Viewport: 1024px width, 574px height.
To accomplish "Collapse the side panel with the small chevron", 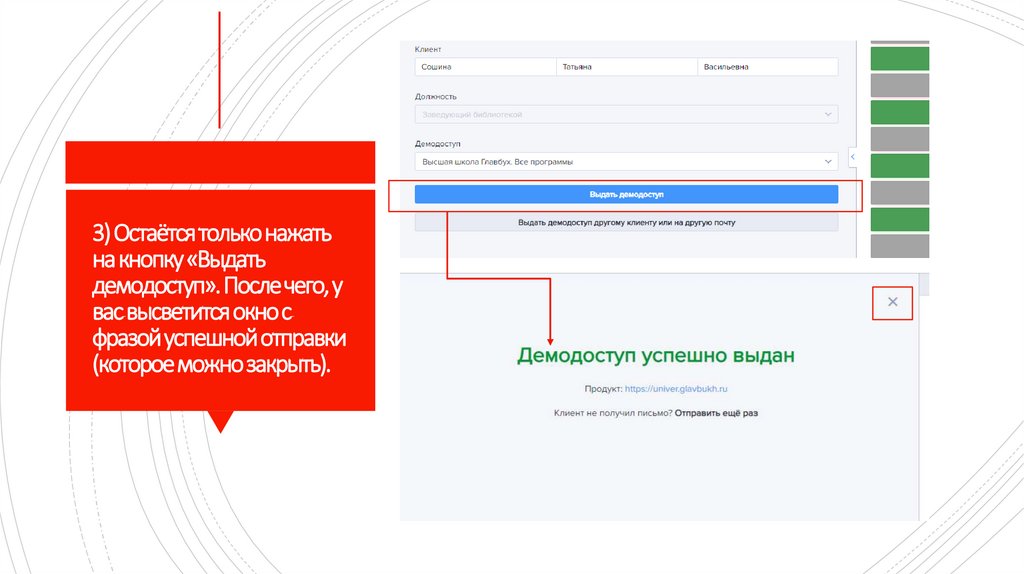I will [852, 157].
